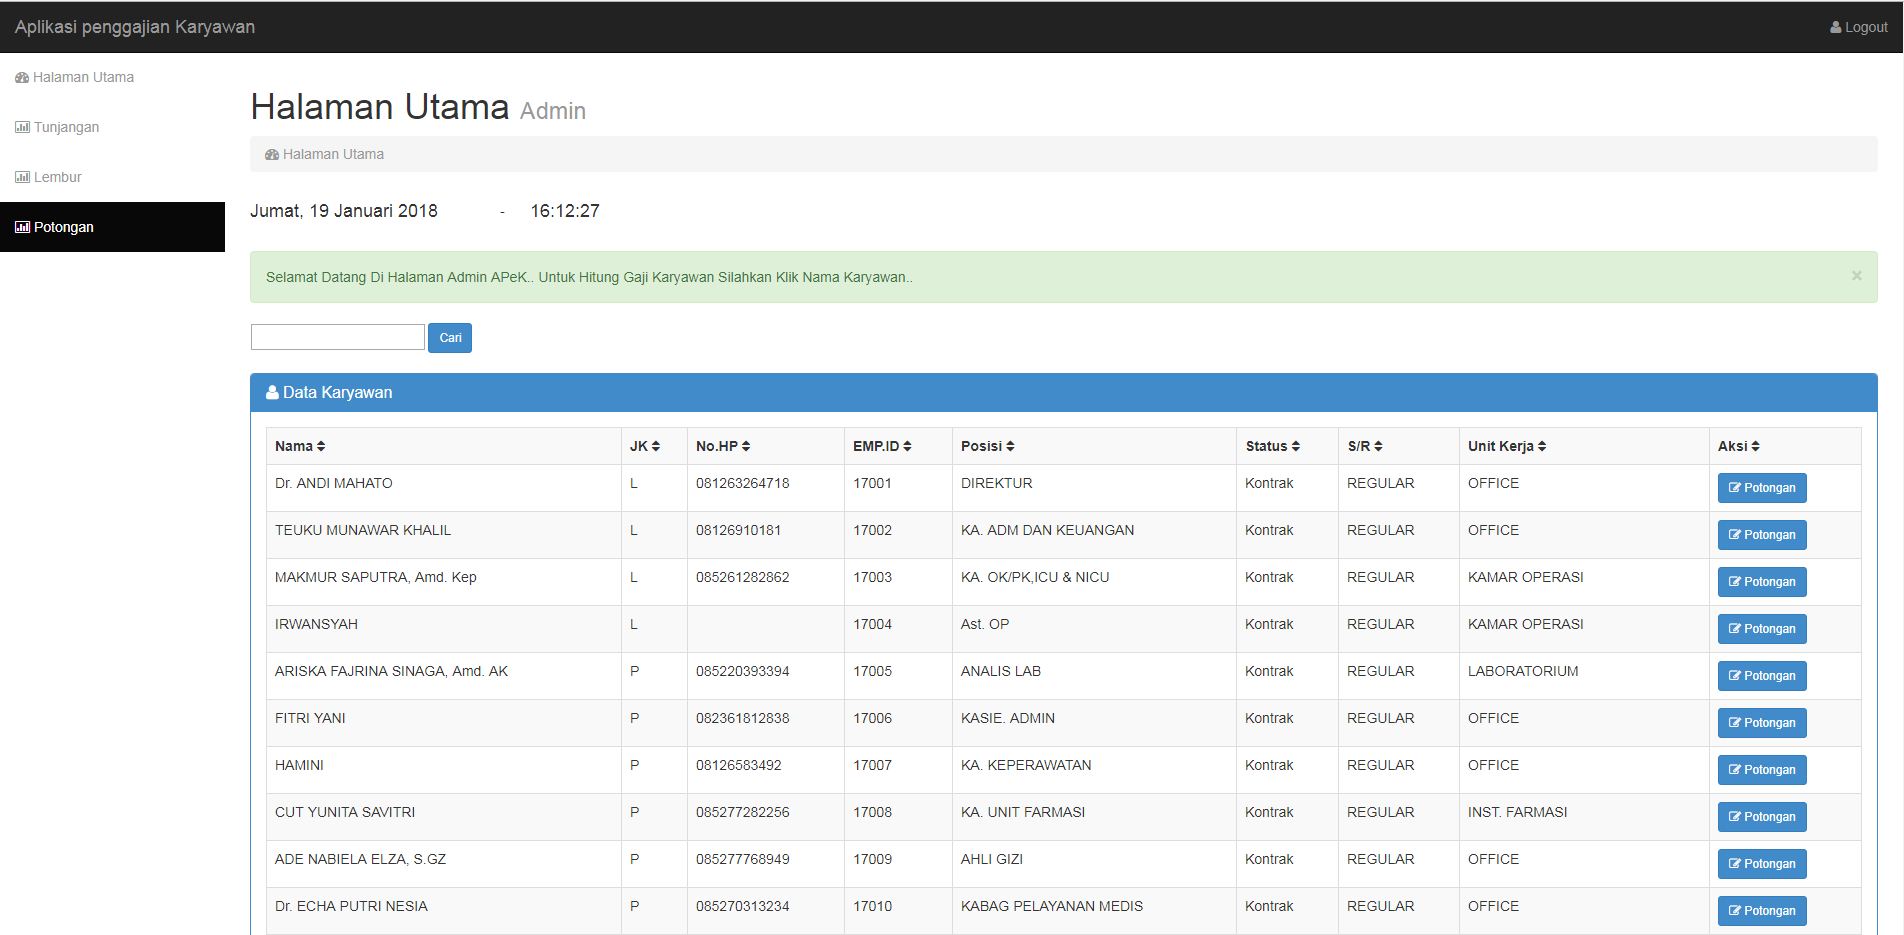Sort the table by Nama column arrows
The height and width of the screenshot is (935, 1904).
point(321,446)
